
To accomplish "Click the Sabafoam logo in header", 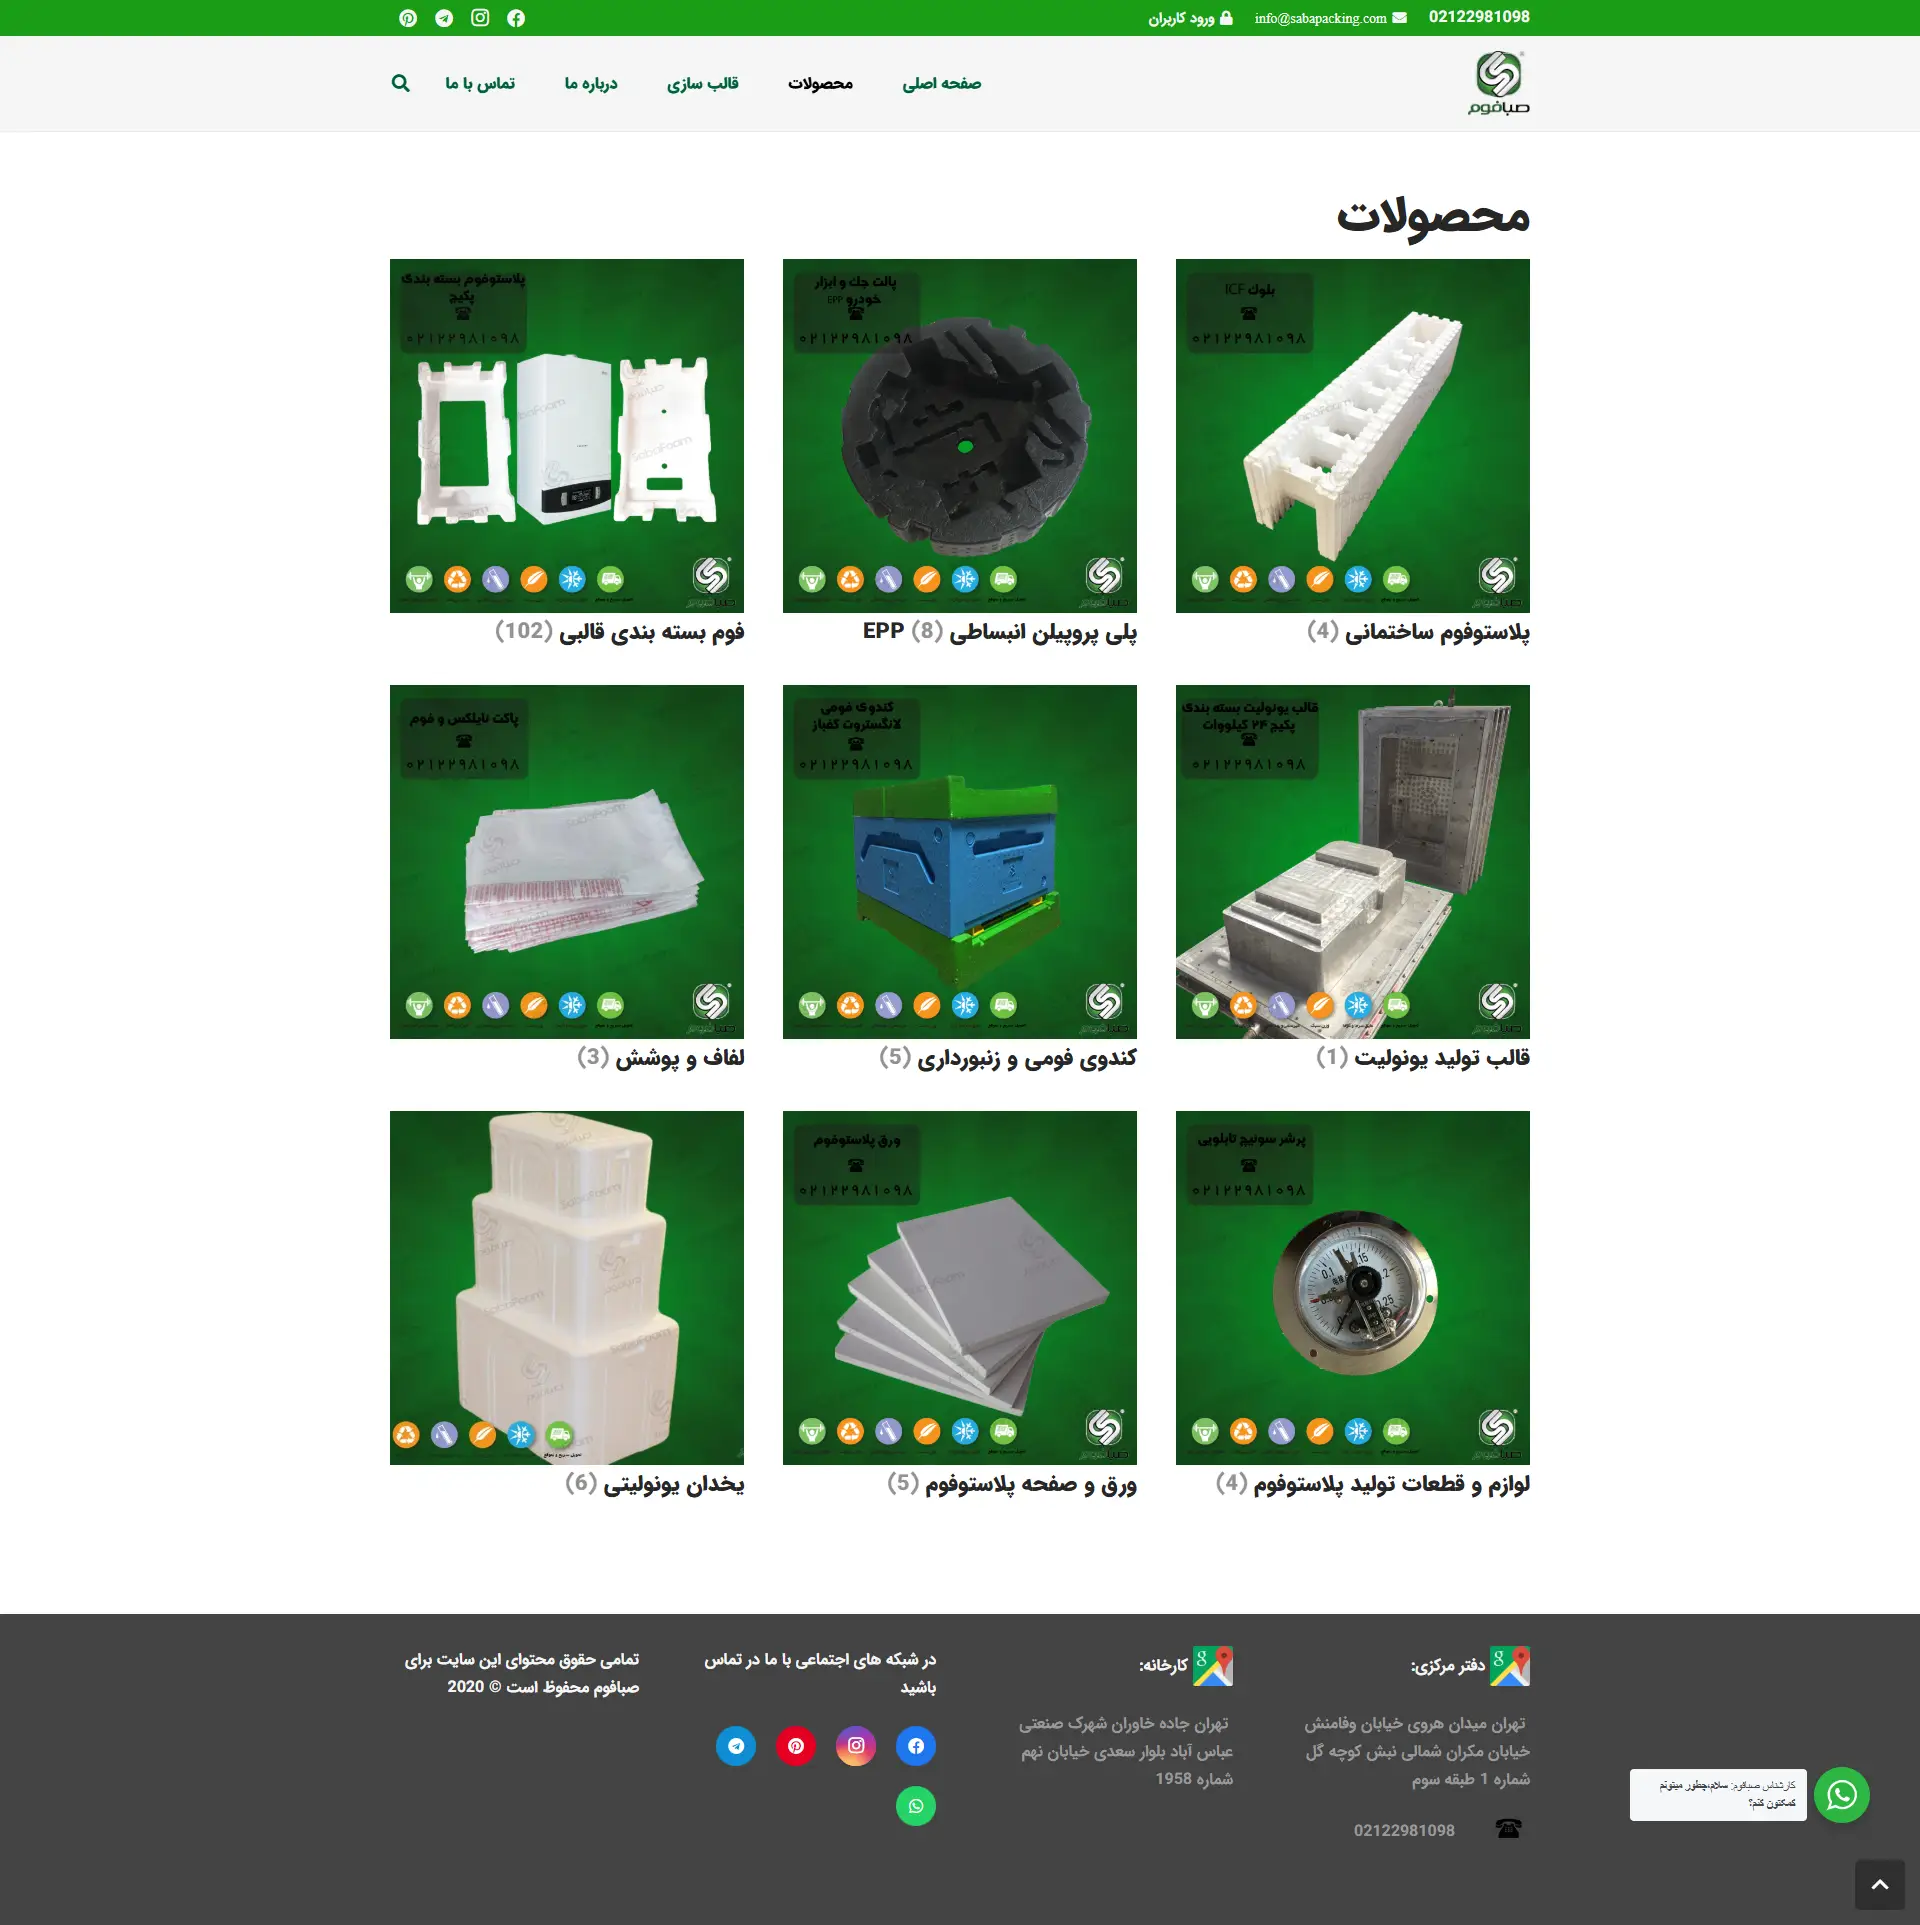I will 1498,83.
